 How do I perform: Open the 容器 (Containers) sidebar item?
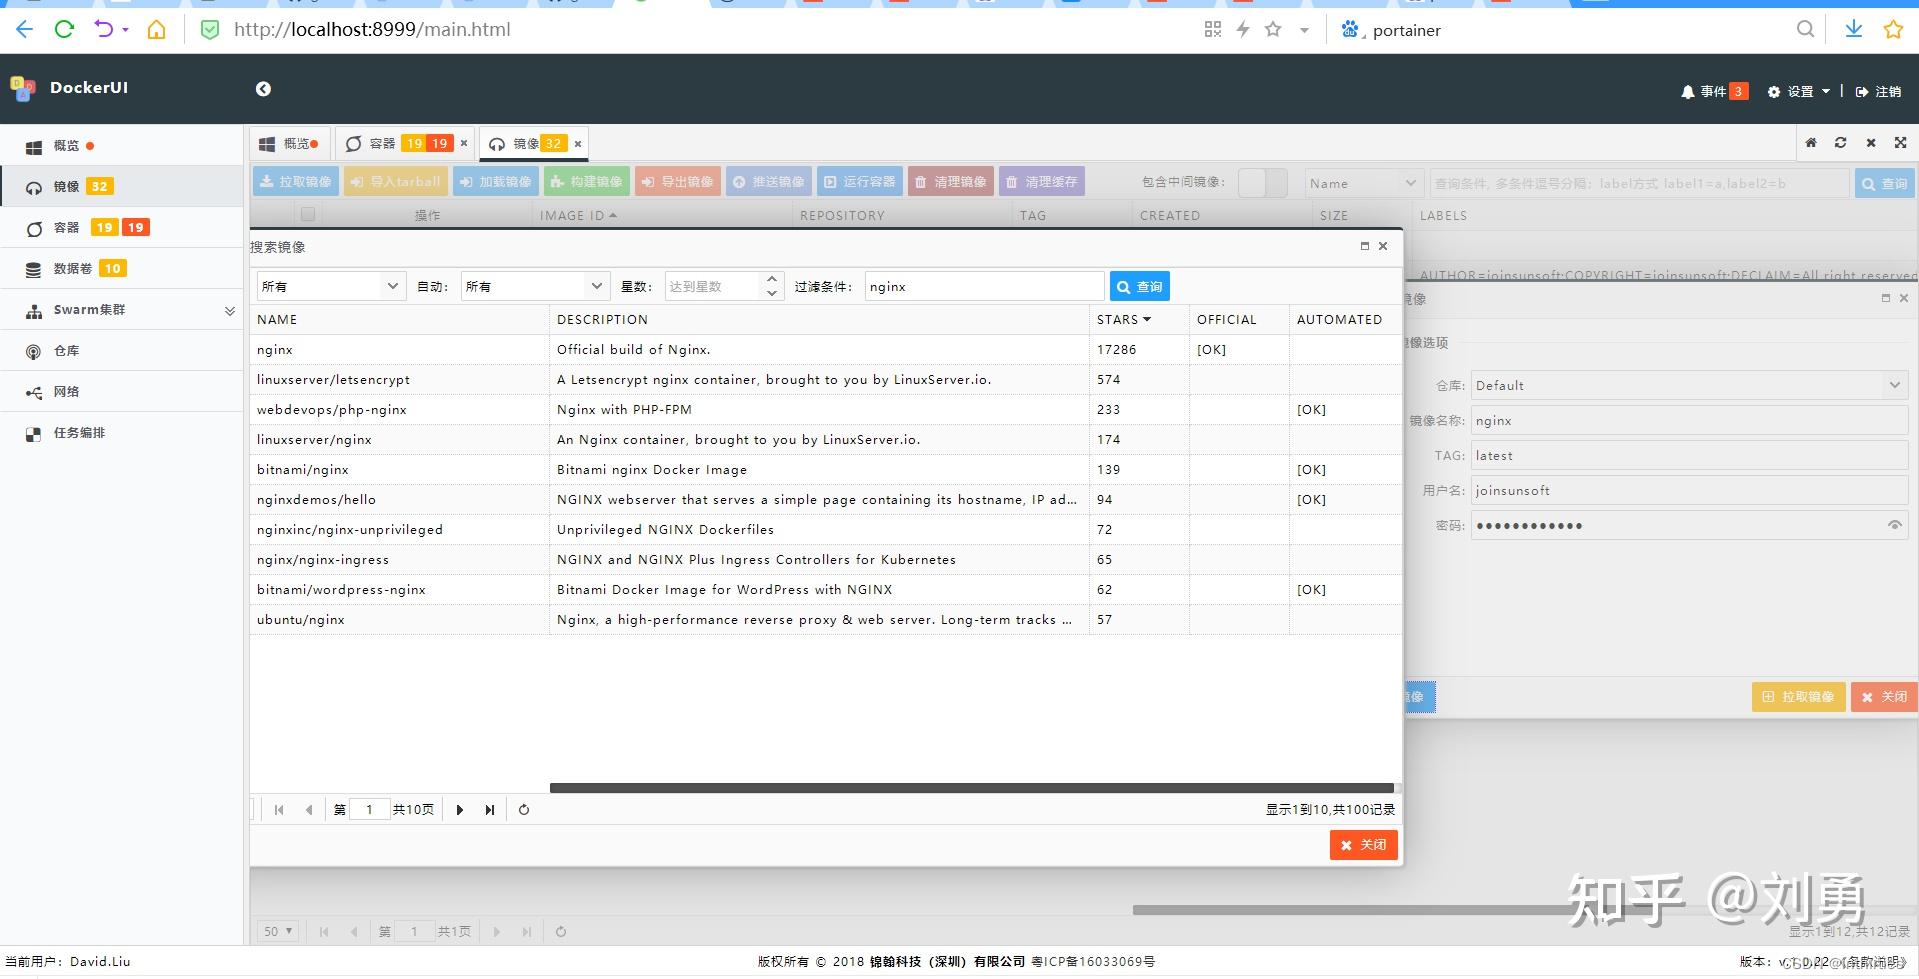pyautogui.click(x=66, y=227)
